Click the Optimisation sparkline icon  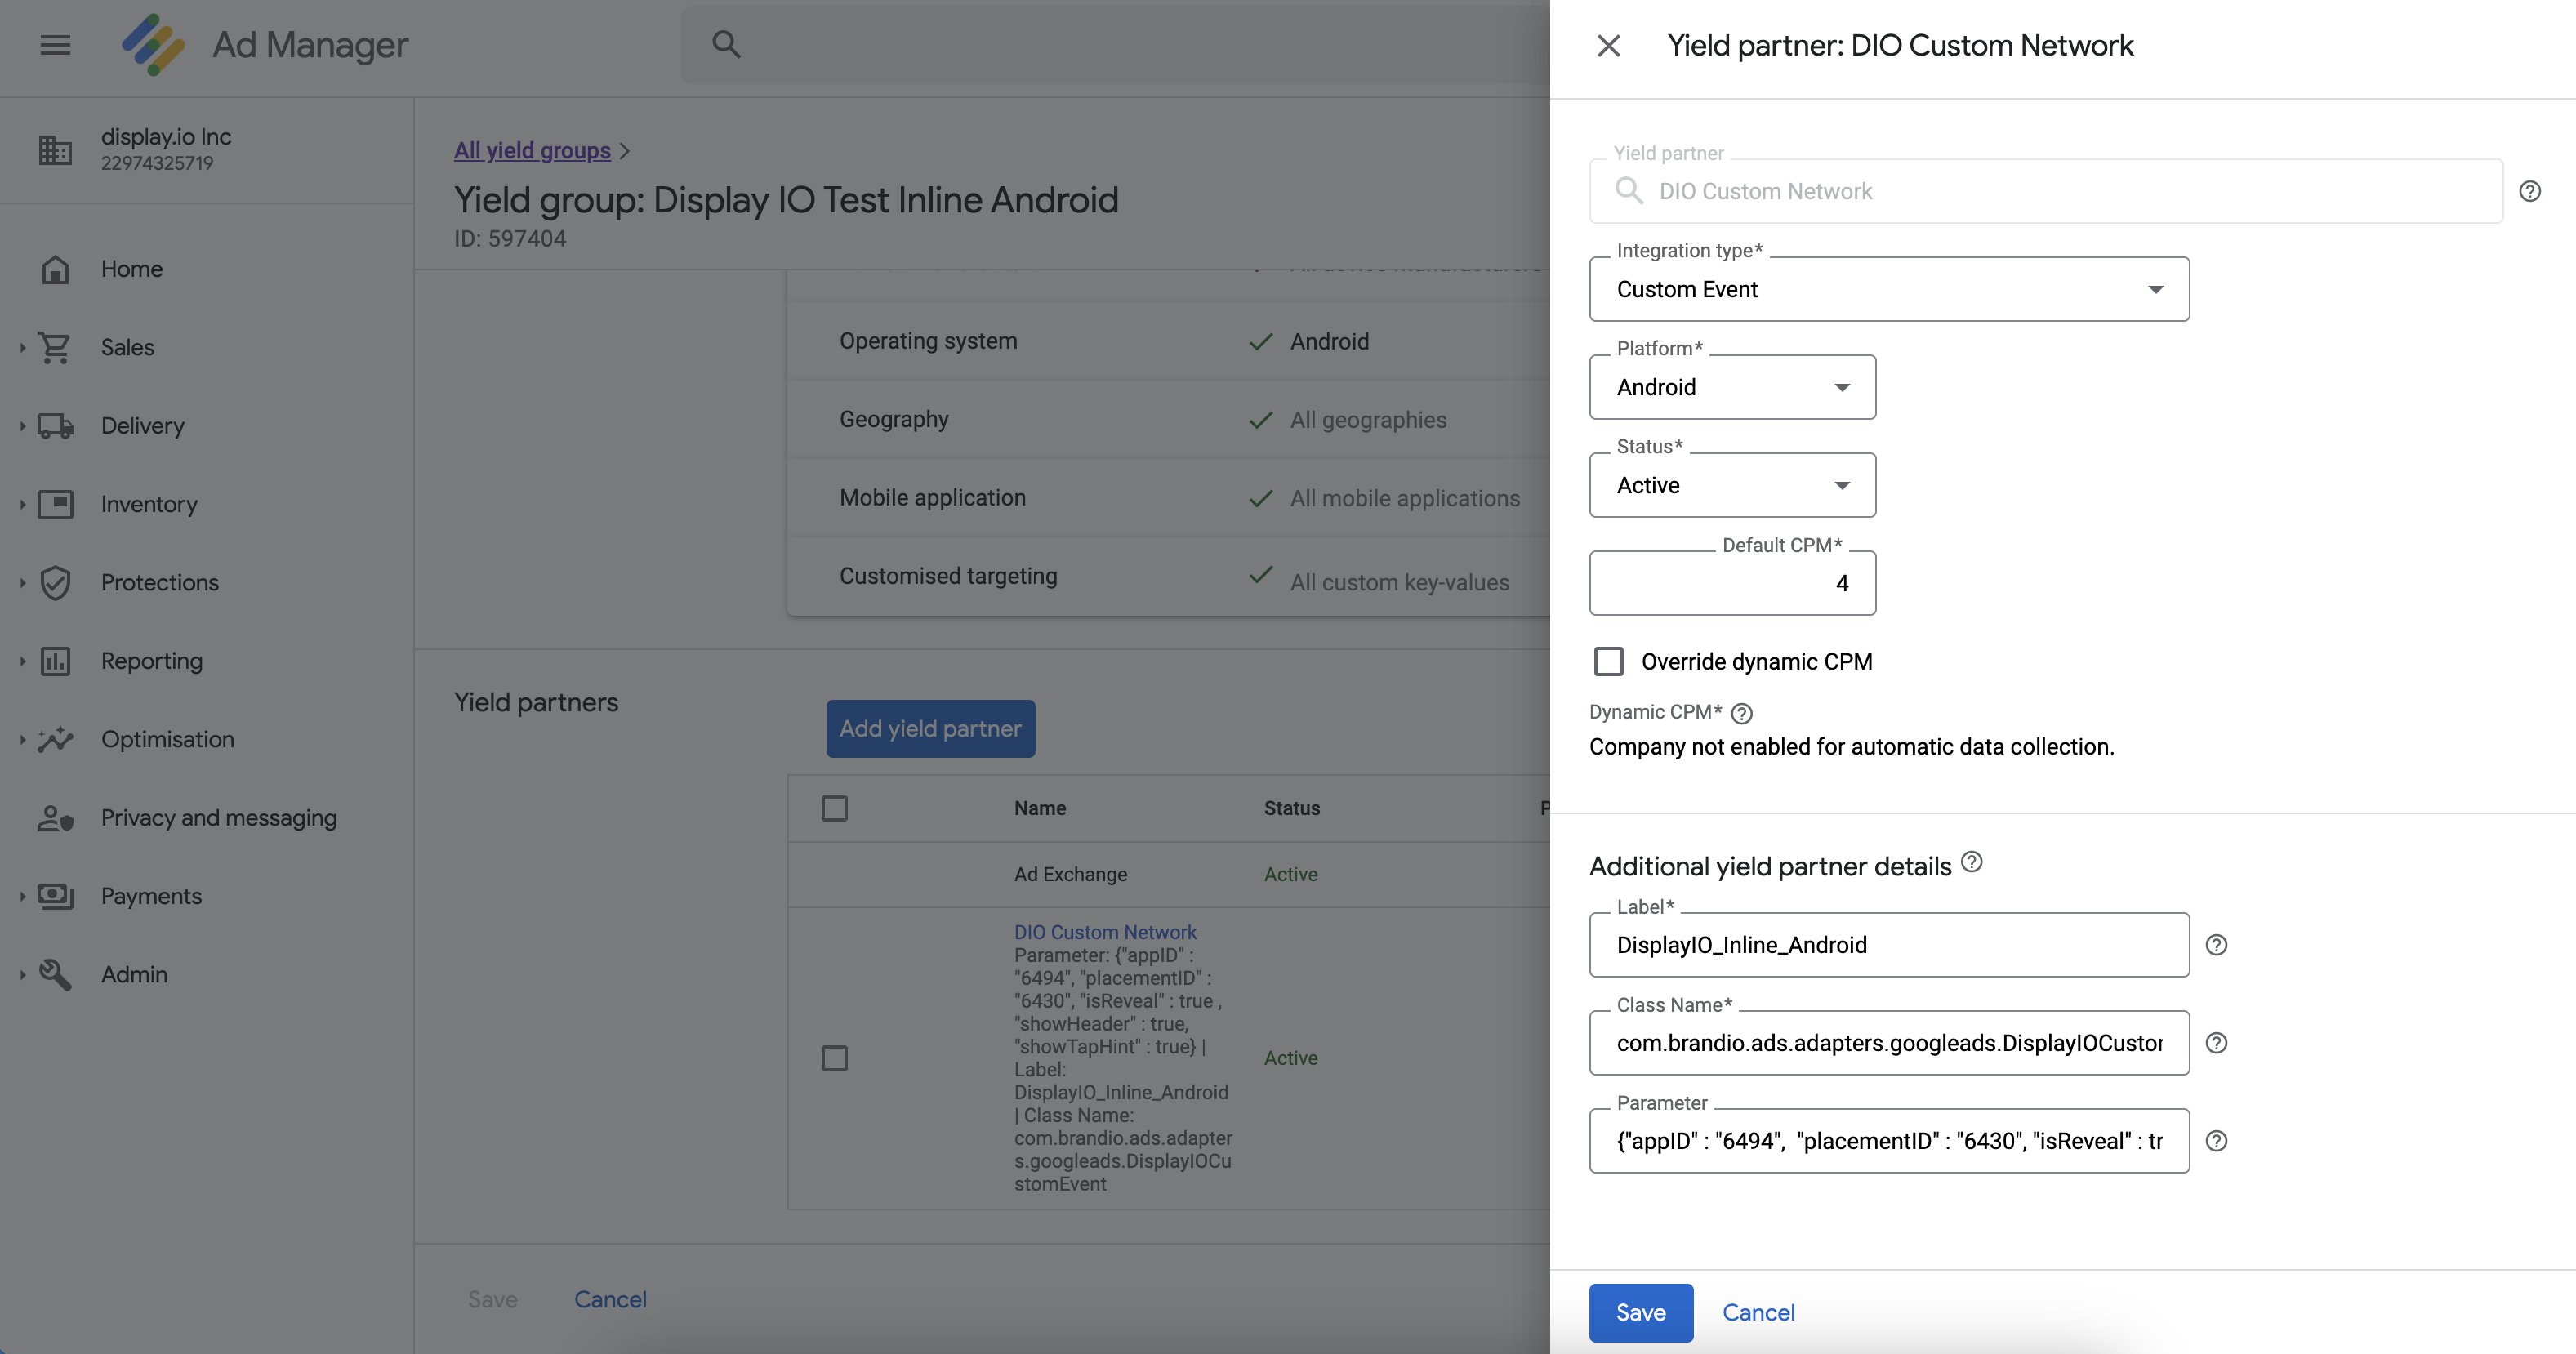55,739
